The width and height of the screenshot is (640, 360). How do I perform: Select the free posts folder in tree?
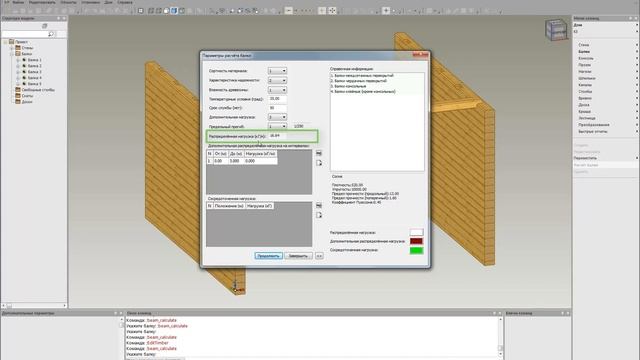point(38,90)
